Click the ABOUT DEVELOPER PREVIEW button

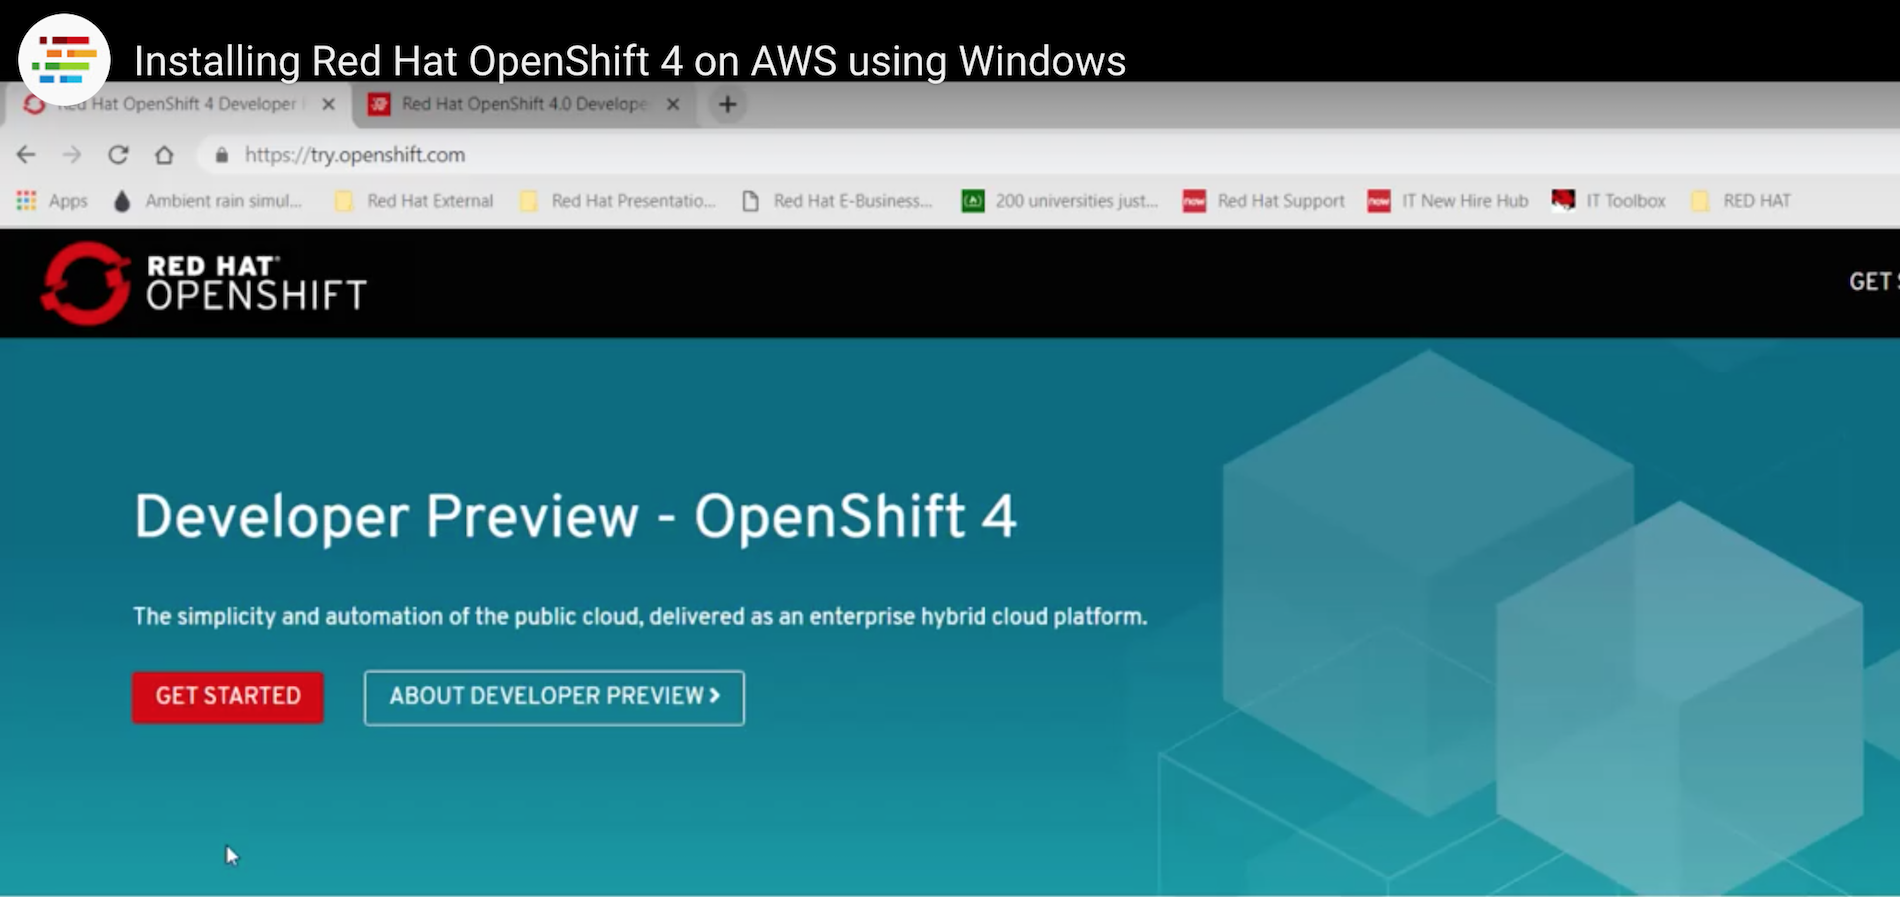tap(554, 697)
